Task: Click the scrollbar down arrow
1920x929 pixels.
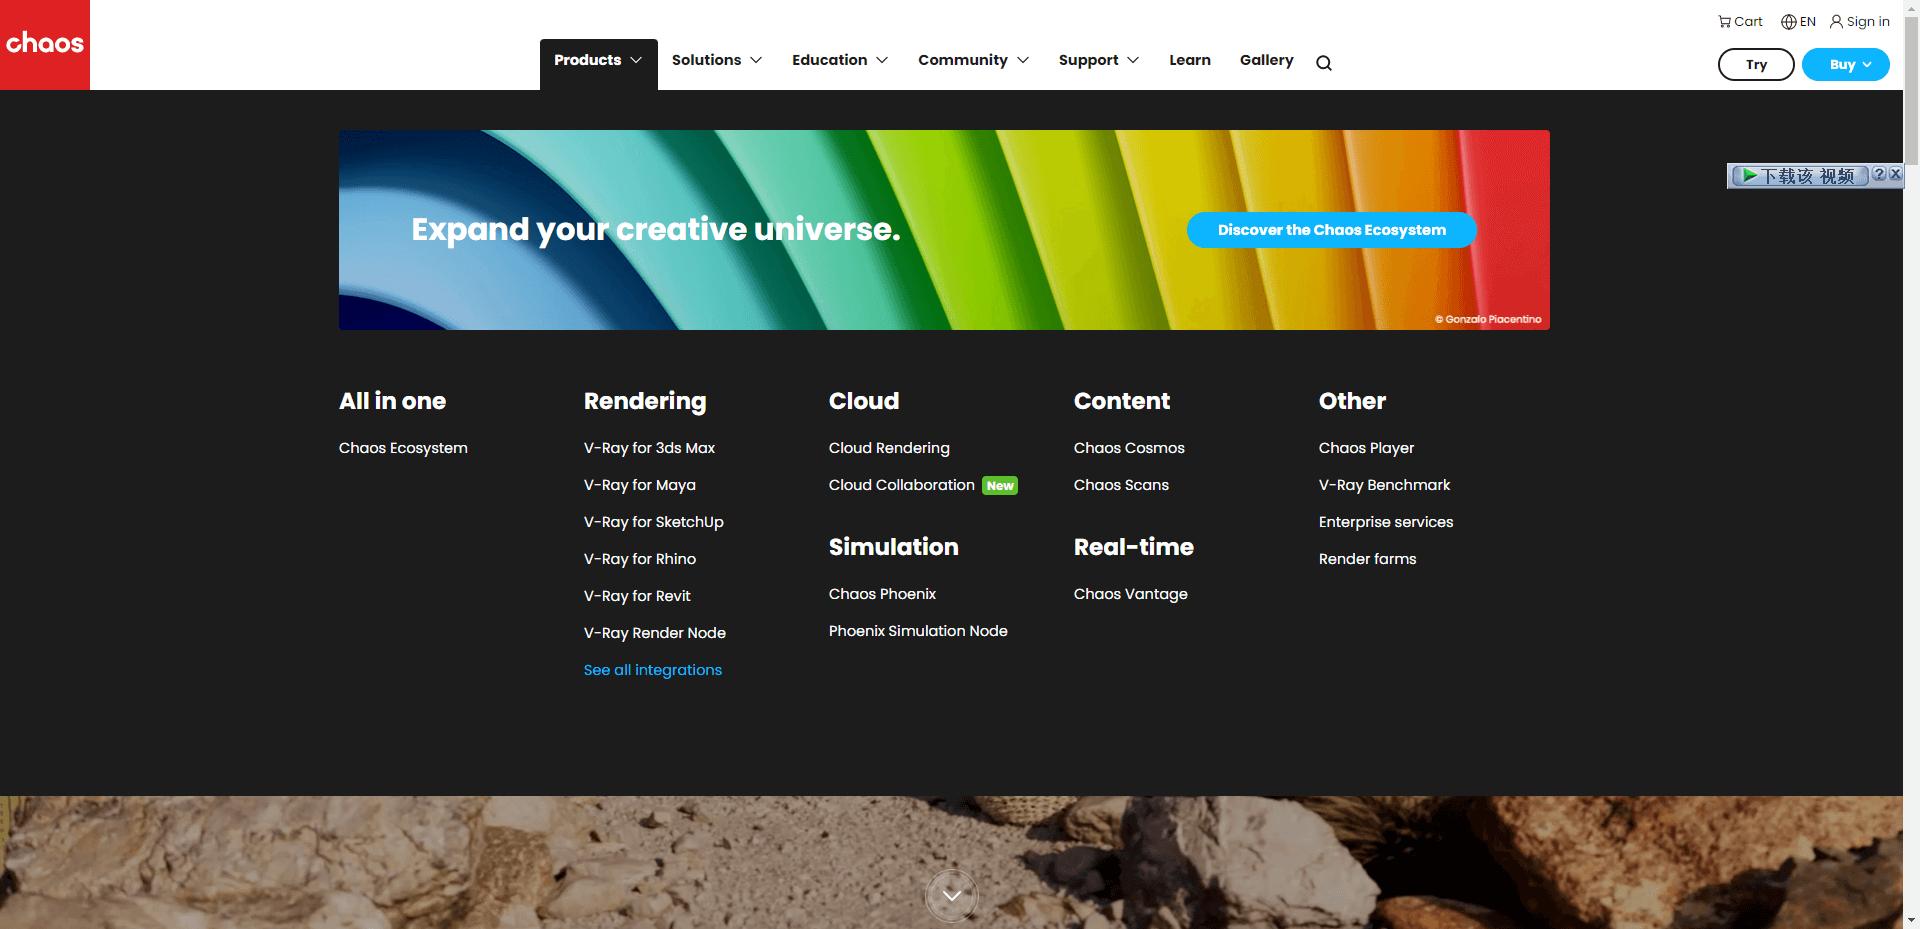Action: [x=1911, y=920]
